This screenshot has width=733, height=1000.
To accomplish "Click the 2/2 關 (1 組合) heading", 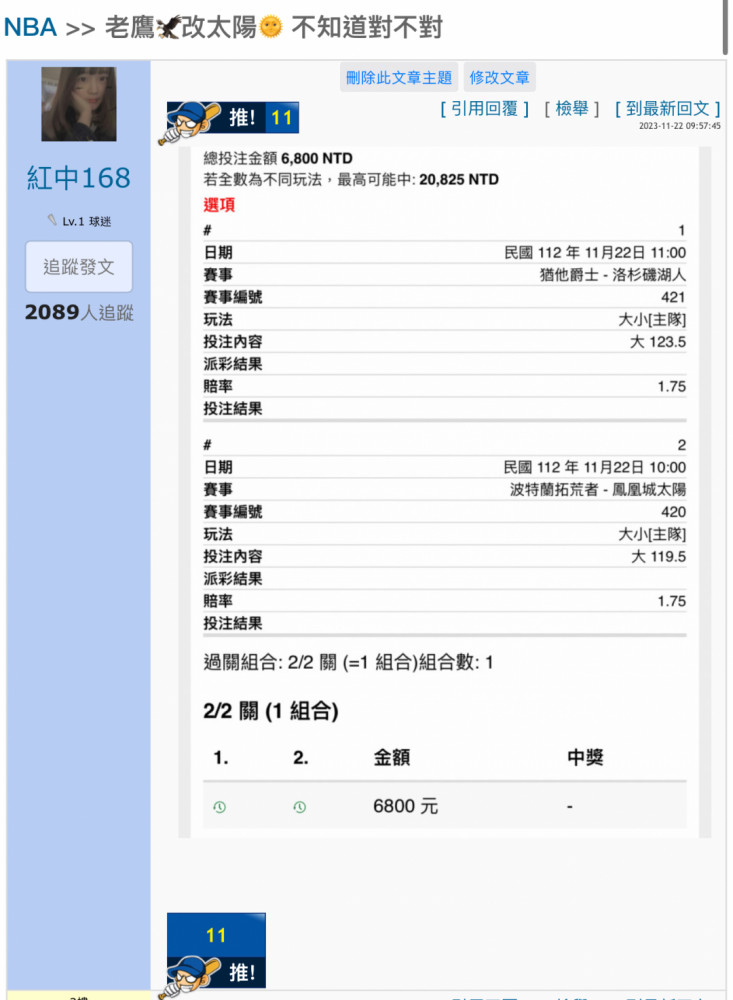I will click(270, 710).
